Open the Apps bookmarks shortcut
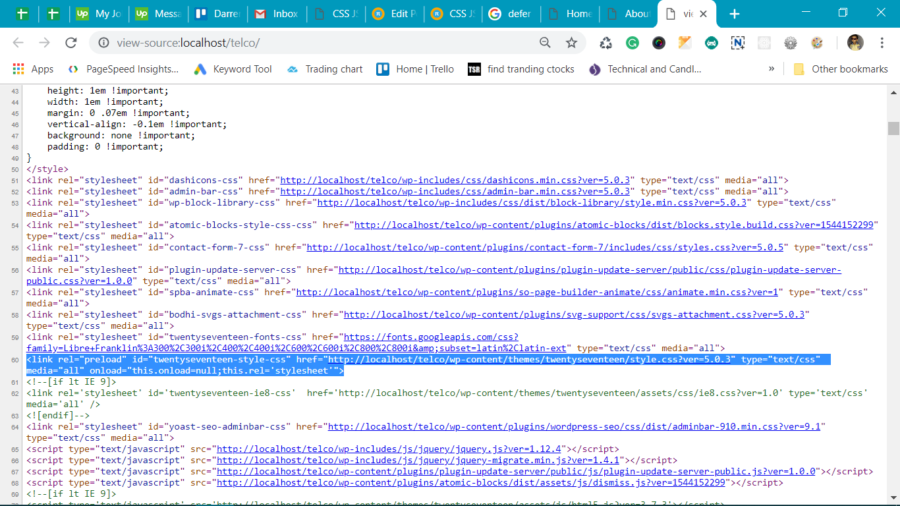900x506 pixels. tap(33, 69)
